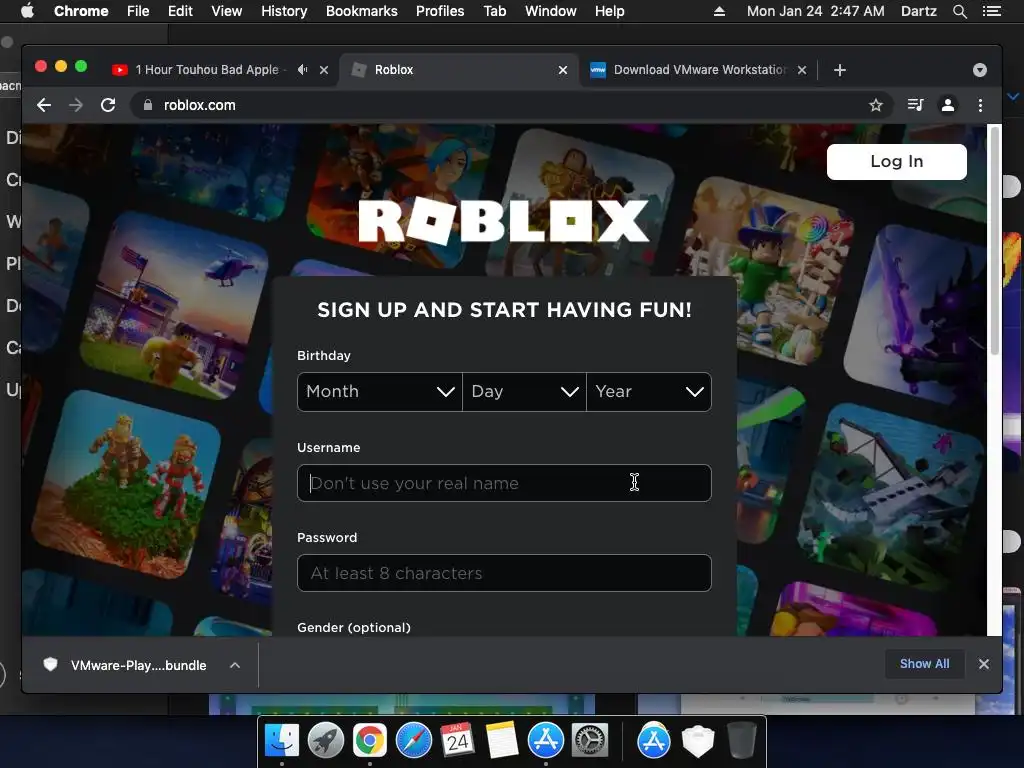The width and height of the screenshot is (1024, 768).
Task: Open the Chrome menu in menu bar
Action: click(x=81, y=11)
